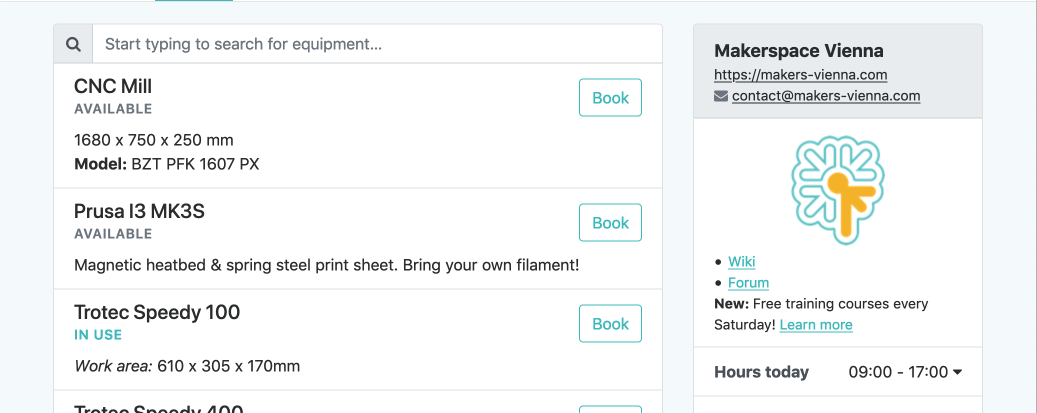Click the Work area 610 x 305 x 170mm text

[187, 366]
